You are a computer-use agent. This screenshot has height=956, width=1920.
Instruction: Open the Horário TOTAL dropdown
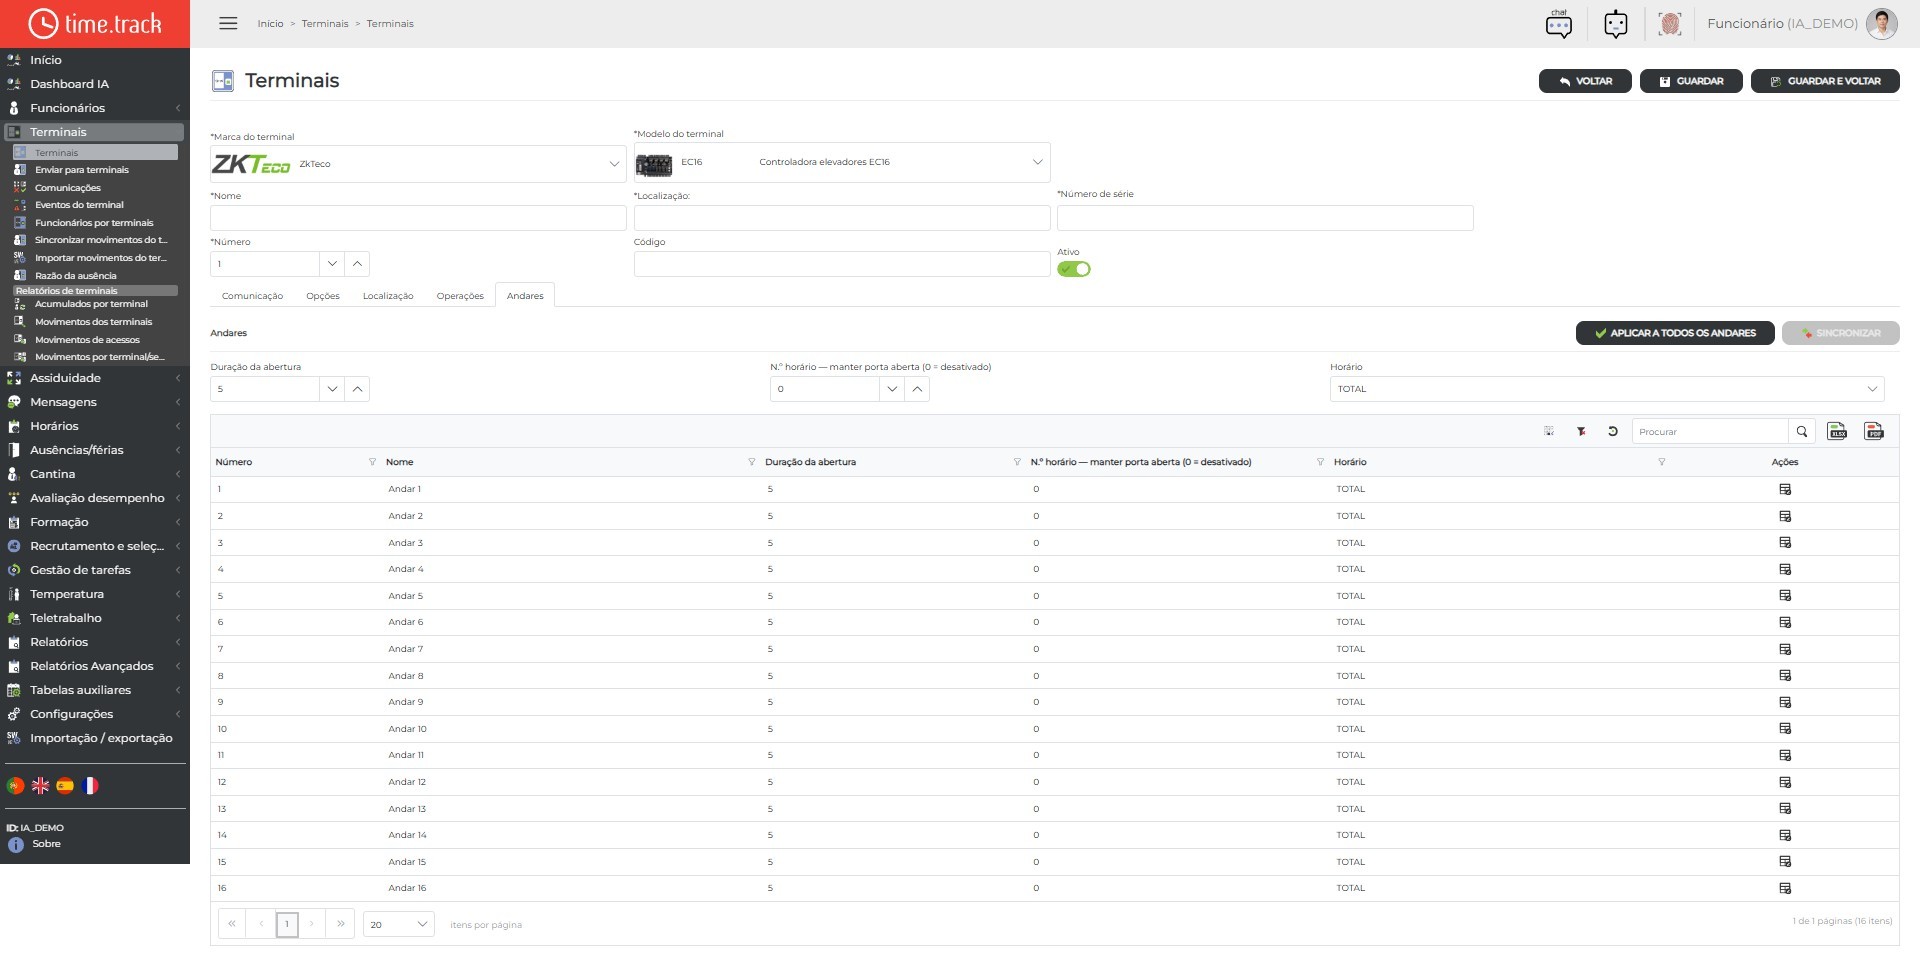pyautogui.click(x=1607, y=389)
